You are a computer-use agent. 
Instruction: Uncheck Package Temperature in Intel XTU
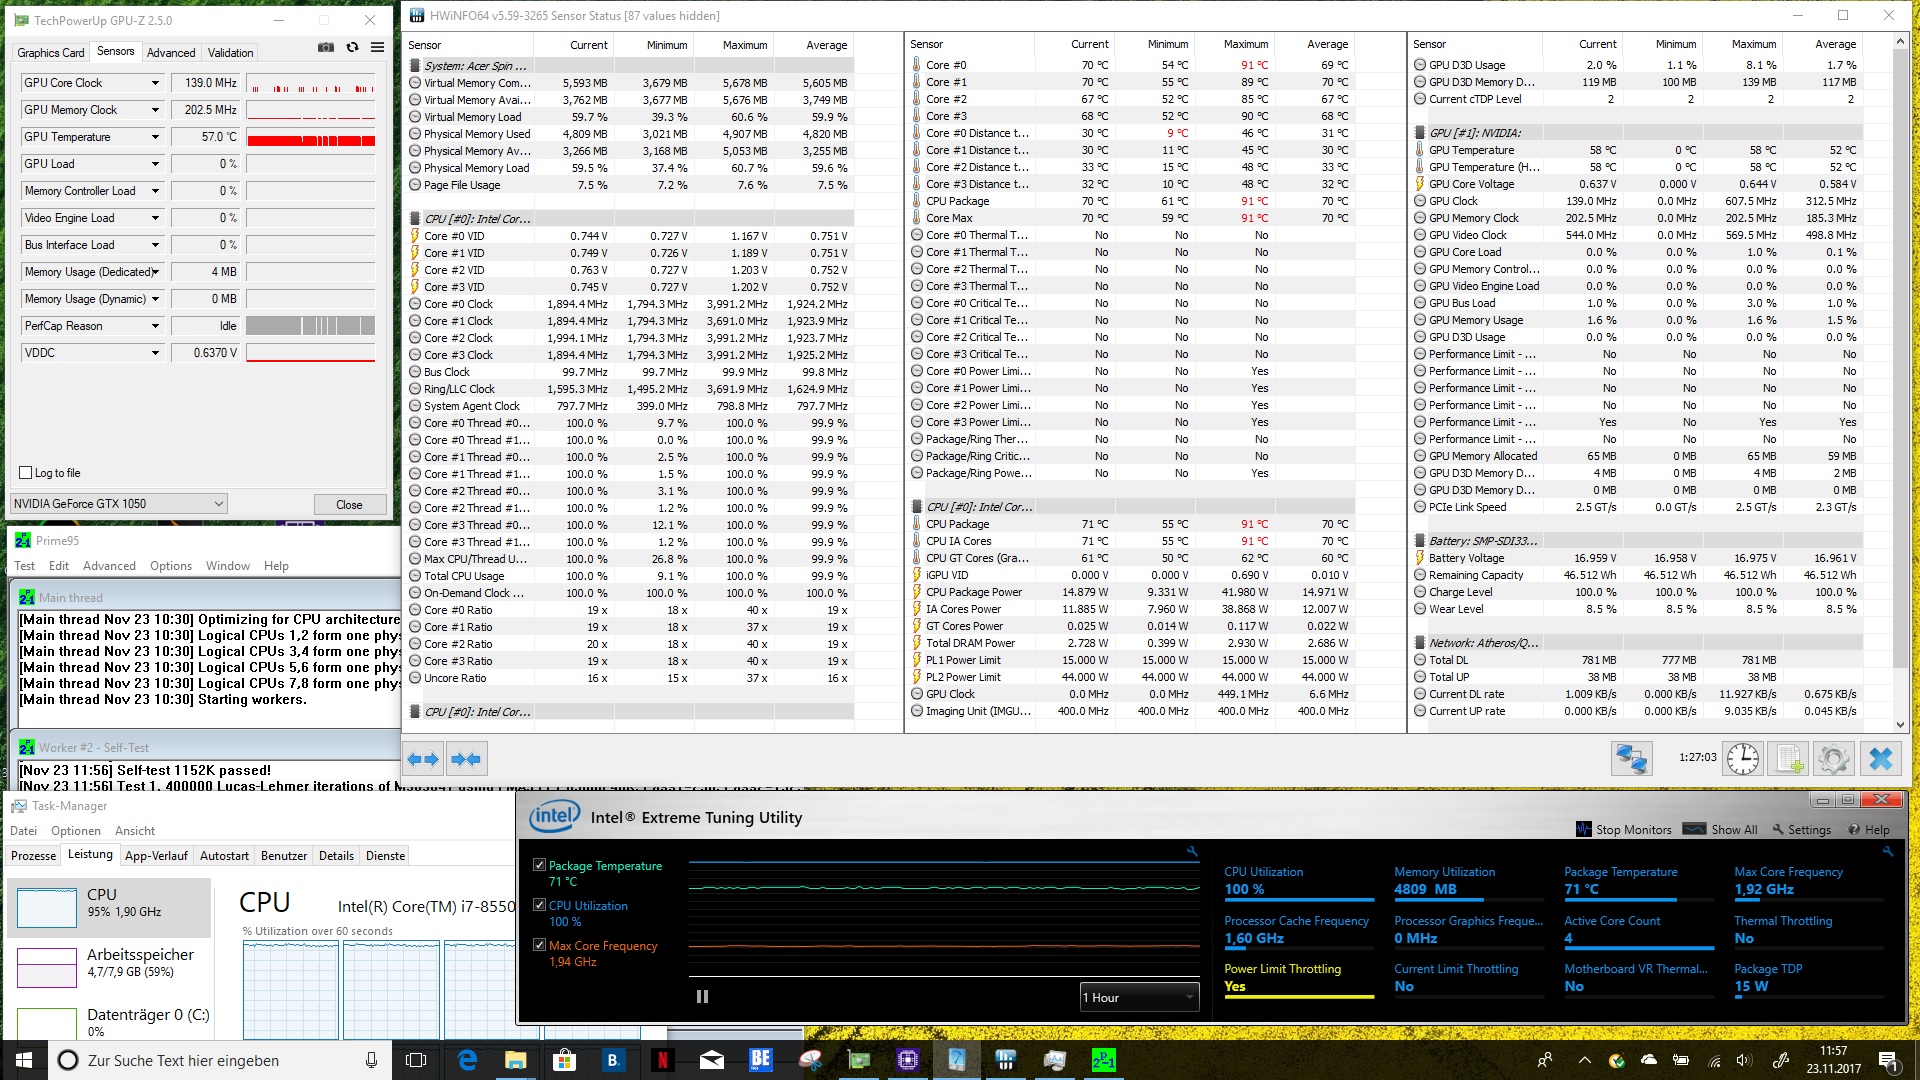(539, 865)
